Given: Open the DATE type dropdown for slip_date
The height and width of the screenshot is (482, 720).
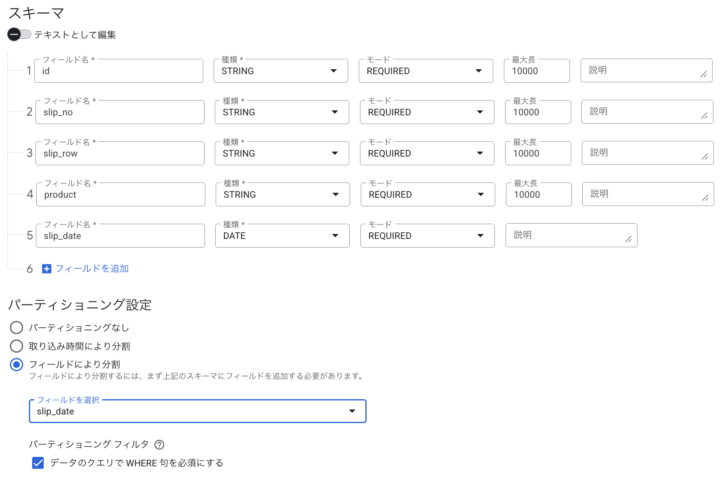Looking at the screenshot, I should [x=282, y=236].
